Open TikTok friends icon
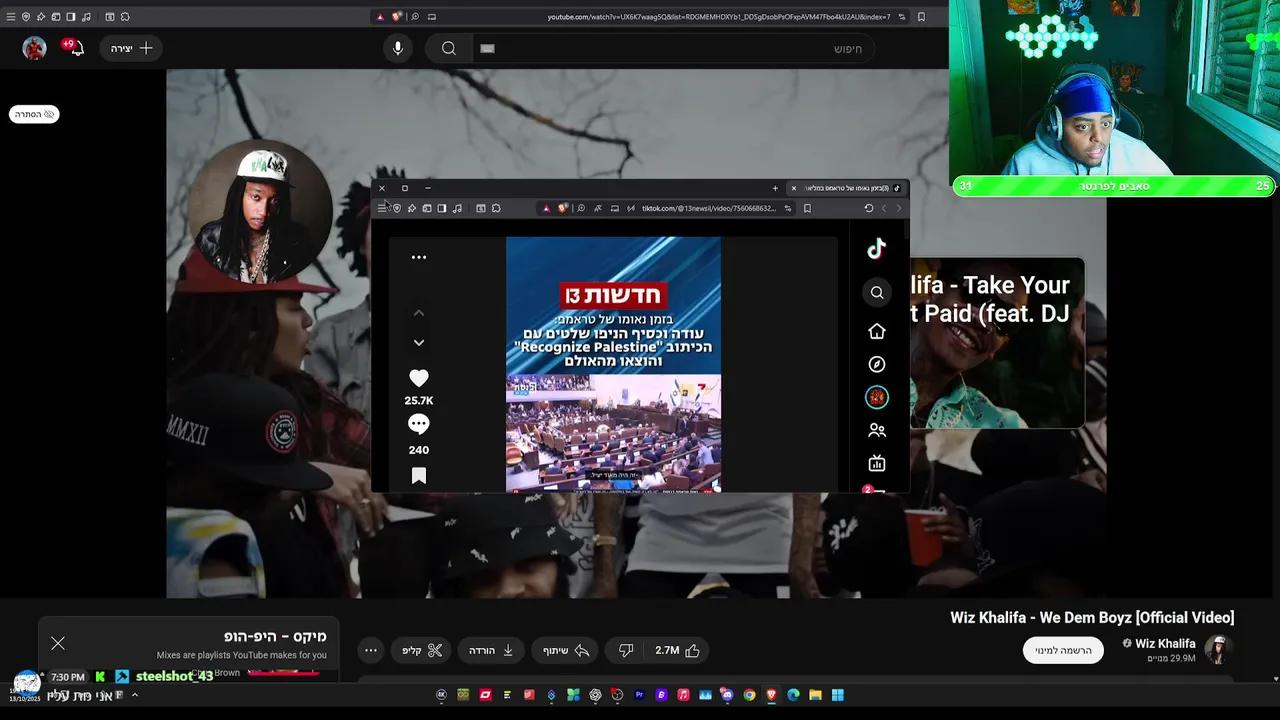This screenshot has width=1280, height=720. coord(877,430)
